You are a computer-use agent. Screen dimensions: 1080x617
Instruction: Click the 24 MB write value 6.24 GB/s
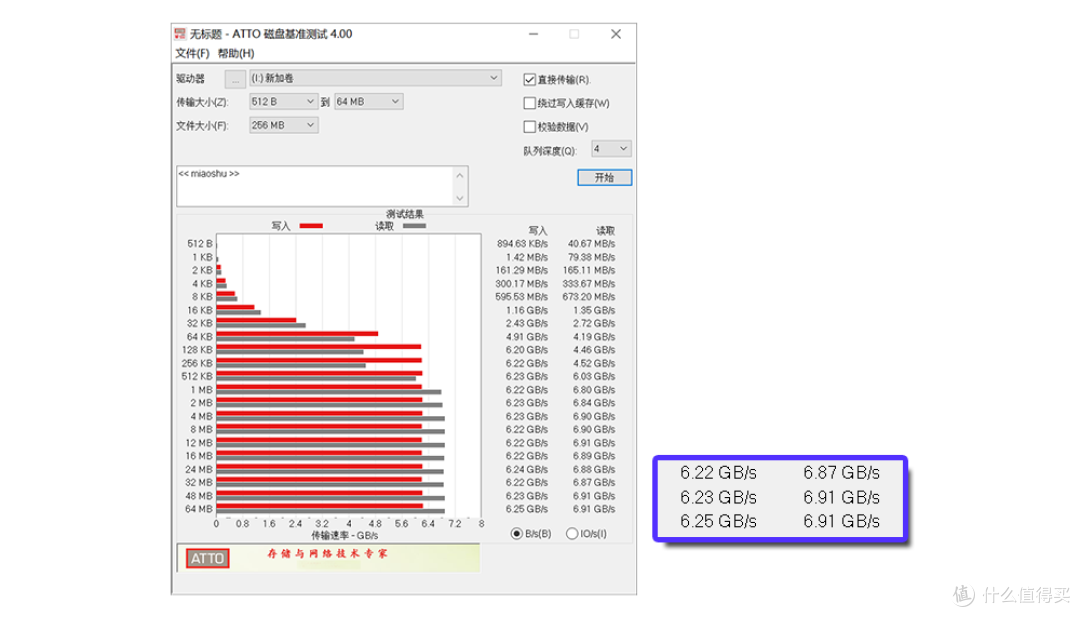tap(527, 470)
